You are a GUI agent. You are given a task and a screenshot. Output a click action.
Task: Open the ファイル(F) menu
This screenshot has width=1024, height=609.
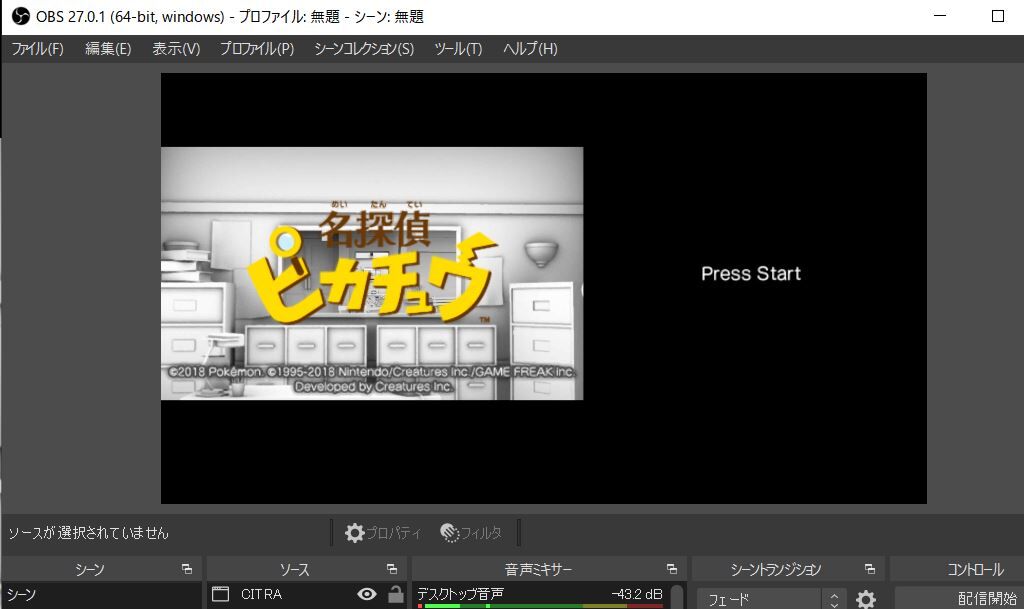[37, 49]
